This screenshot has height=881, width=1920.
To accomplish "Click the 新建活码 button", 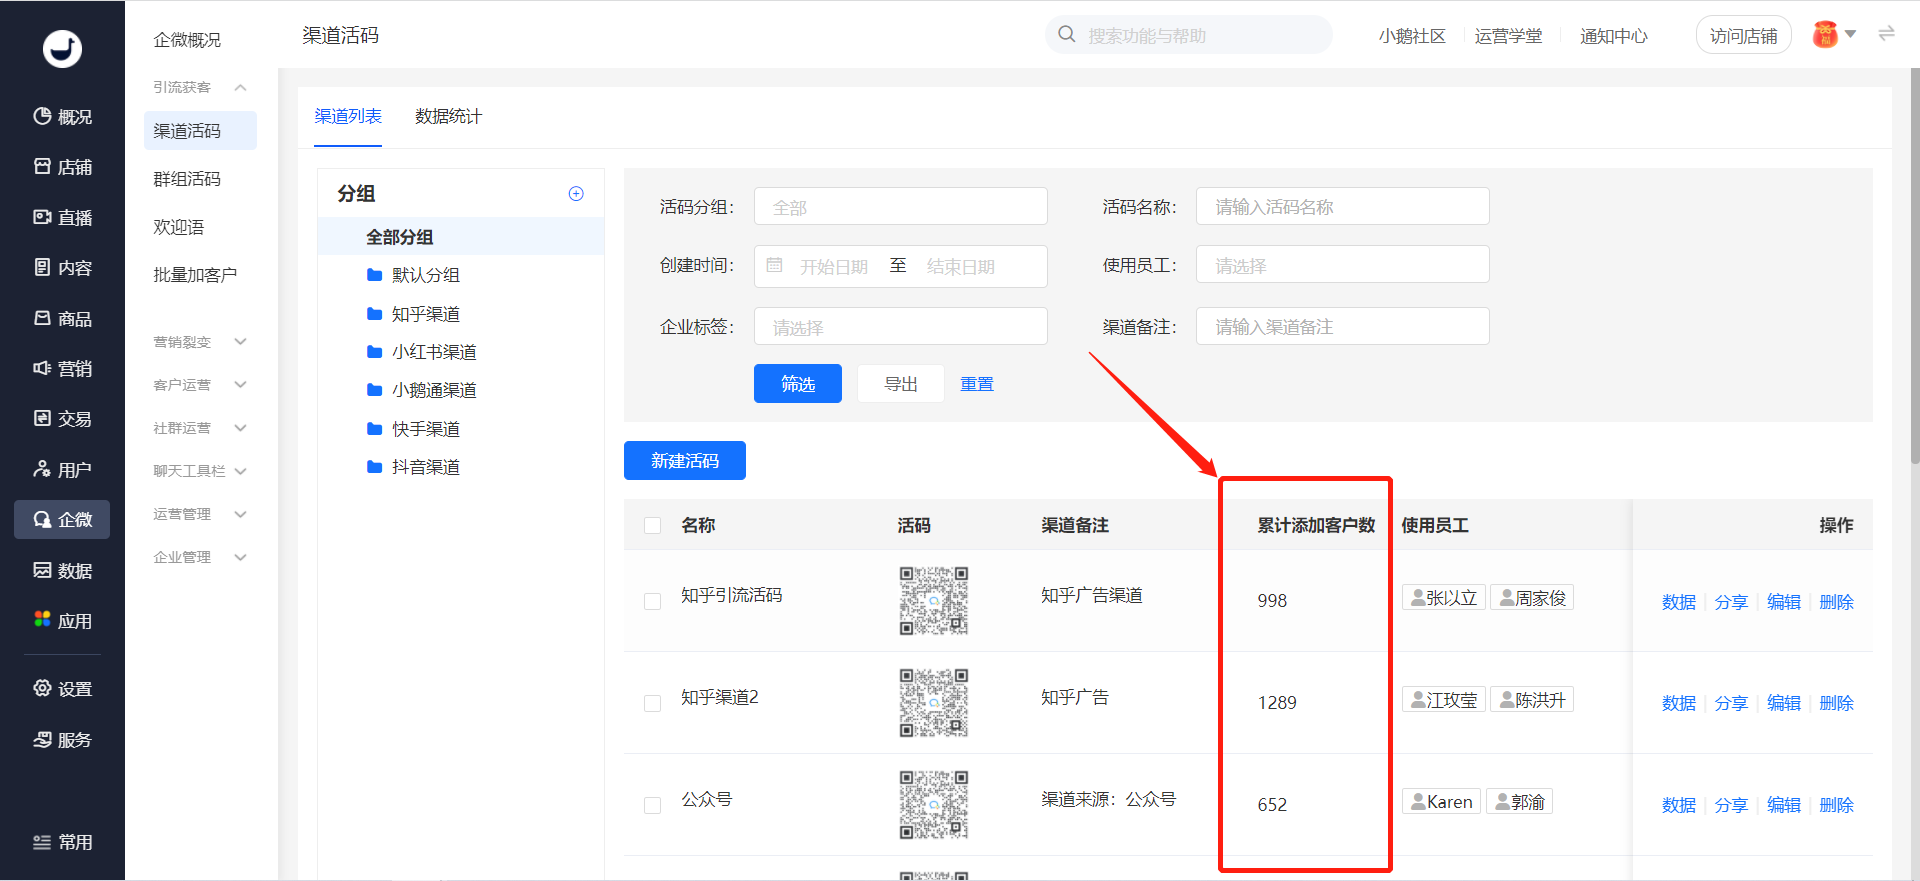I will tap(685, 461).
